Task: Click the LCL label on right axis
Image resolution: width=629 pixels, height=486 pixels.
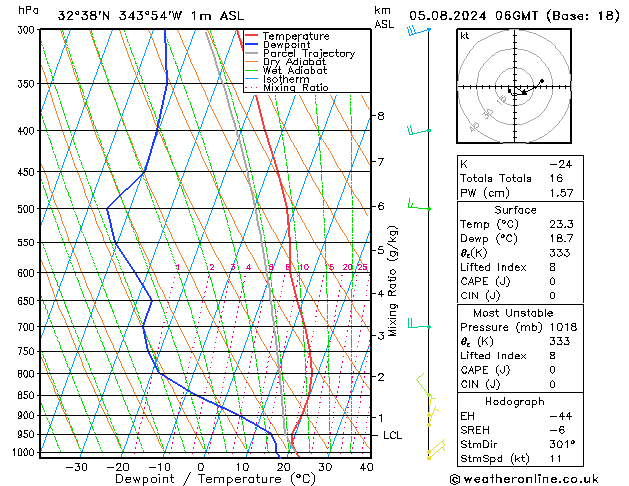Action: pos(393,436)
